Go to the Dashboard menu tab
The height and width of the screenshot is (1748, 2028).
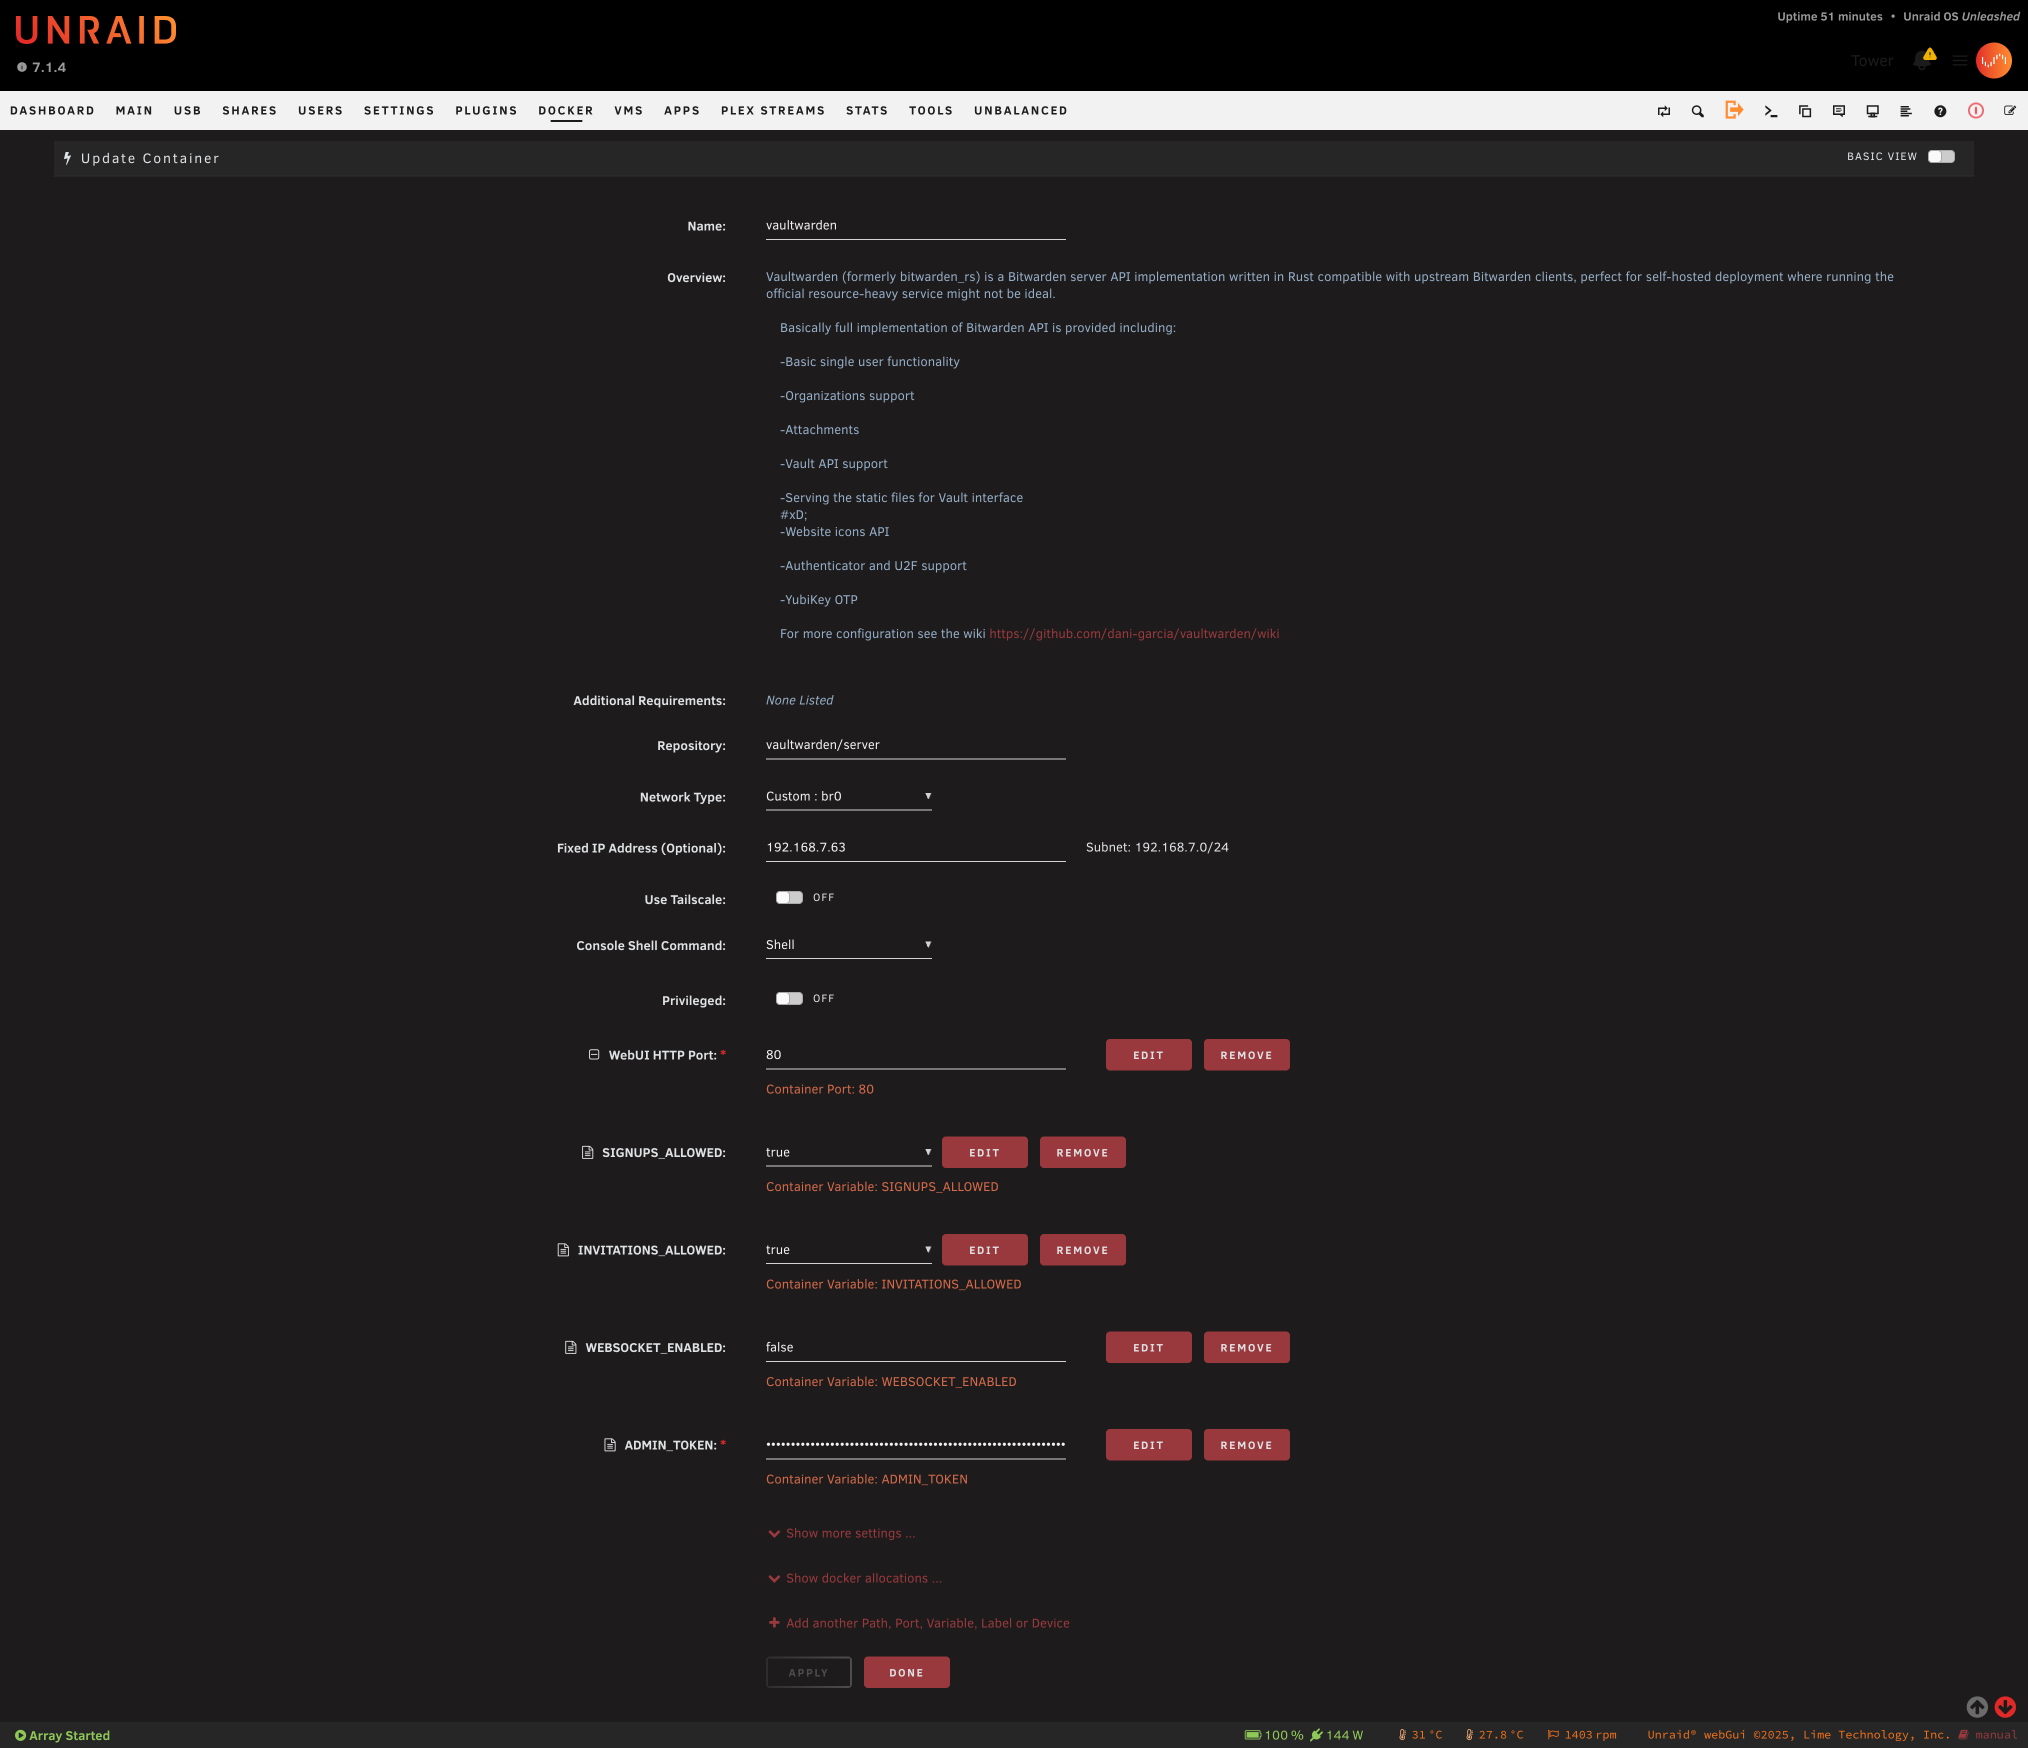52,111
